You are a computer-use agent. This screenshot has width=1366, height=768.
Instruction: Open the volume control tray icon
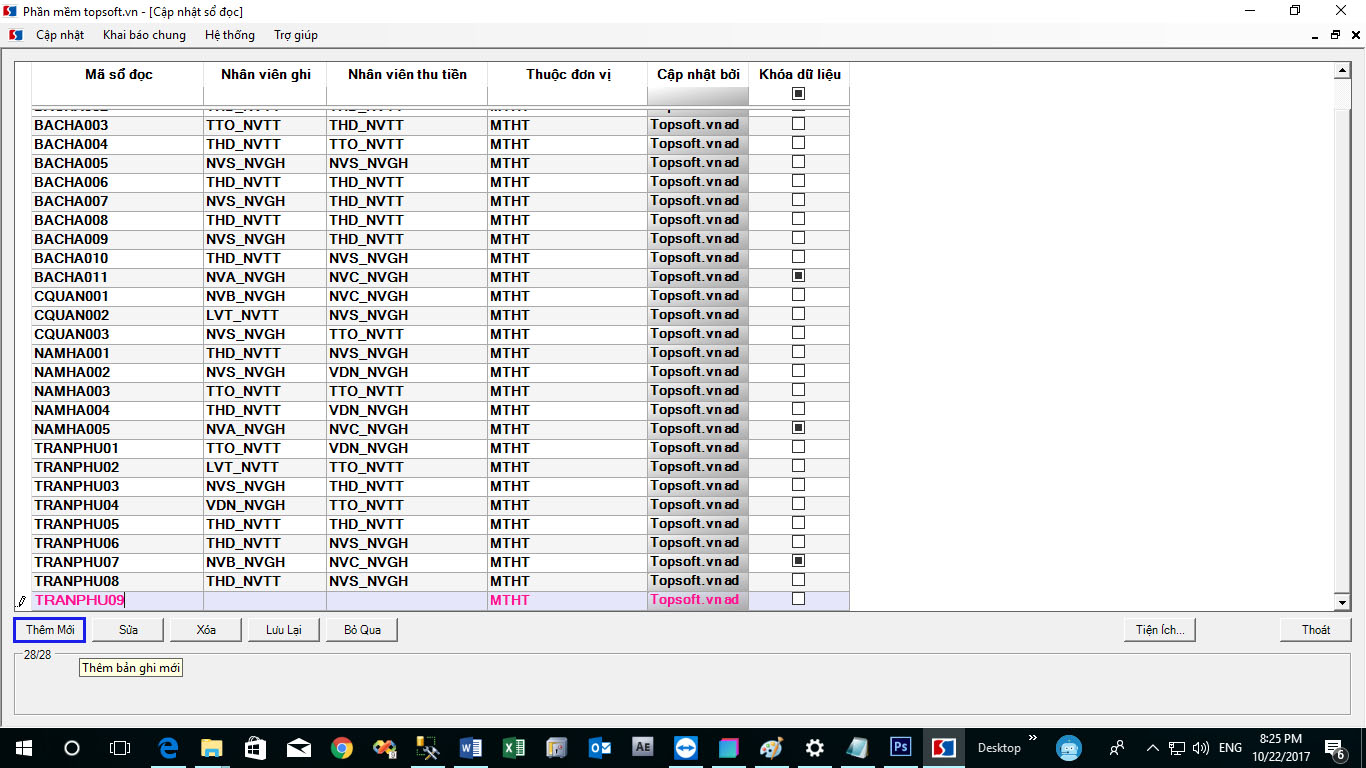(x=1201, y=747)
